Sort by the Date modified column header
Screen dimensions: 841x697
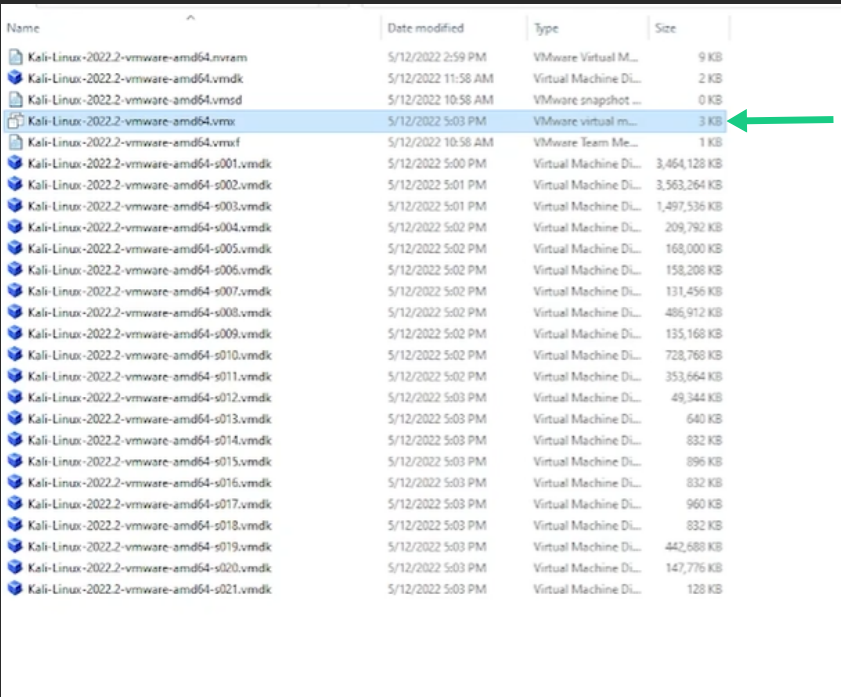click(x=425, y=28)
